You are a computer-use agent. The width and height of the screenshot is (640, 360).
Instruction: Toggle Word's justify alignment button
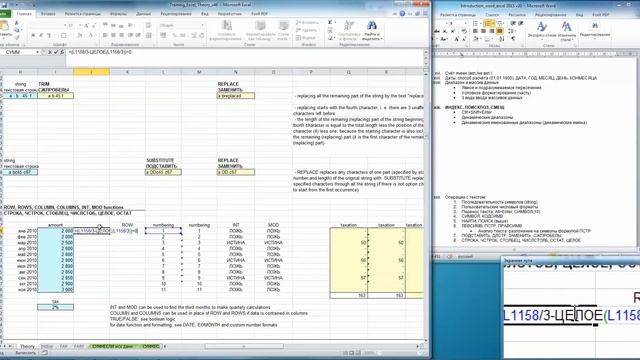click(500, 31)
